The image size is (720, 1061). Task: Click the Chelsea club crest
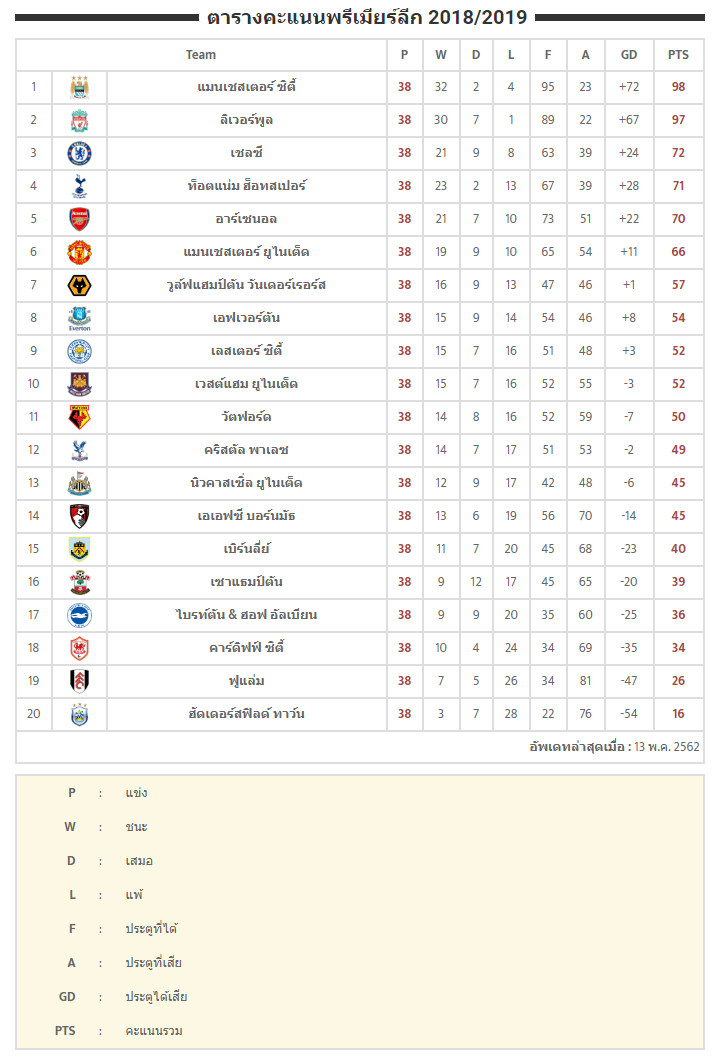(x=79, y=153)
